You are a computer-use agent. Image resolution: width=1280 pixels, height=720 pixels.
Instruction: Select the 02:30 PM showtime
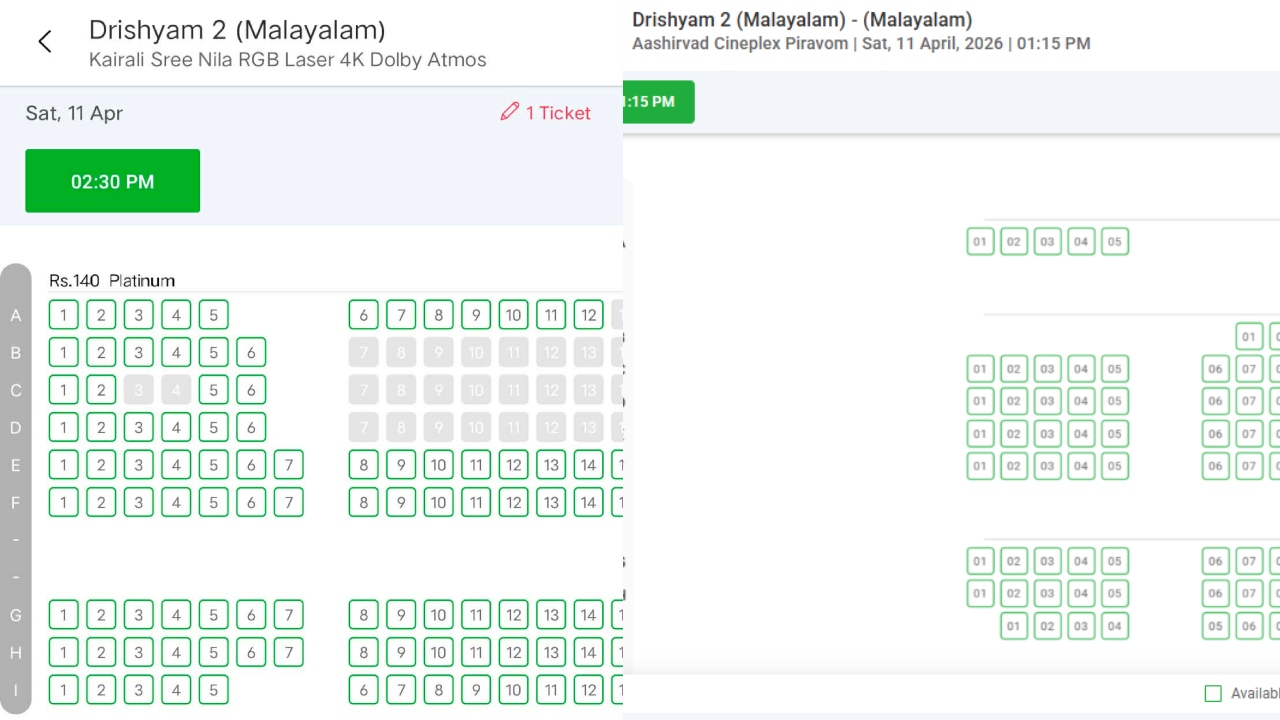coord(112,181)
